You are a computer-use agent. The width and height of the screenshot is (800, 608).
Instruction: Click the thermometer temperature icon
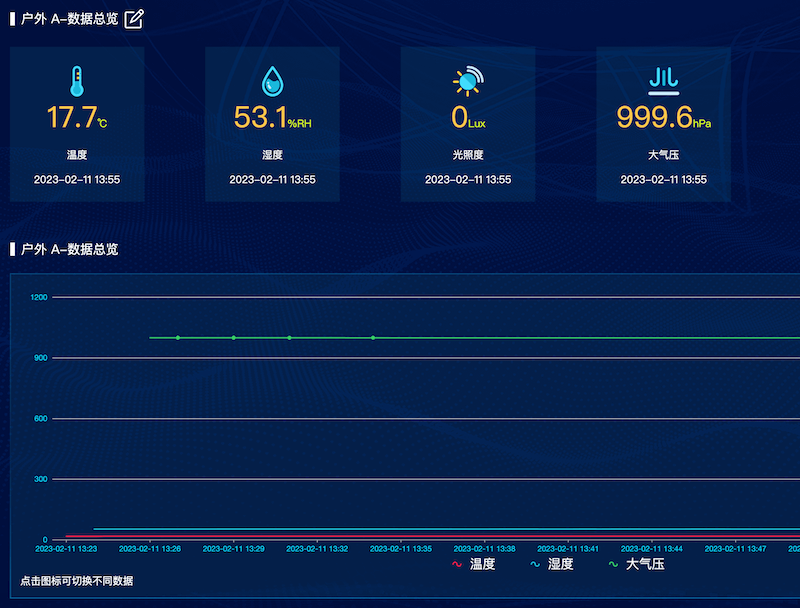pyautogui.click(x=77, y=81)
